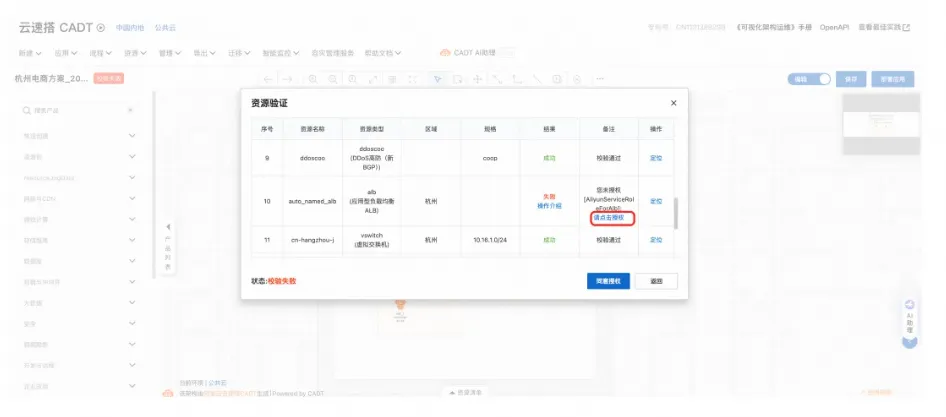This screenshot has height=417, width=946.
Task: Click the redo right-arrow toolbar icon
Action: 288,79
